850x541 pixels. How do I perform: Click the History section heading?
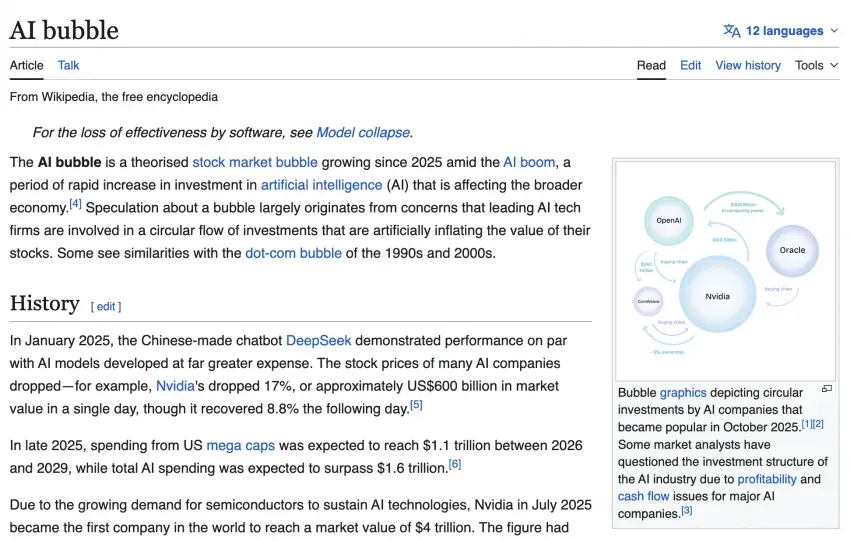coord(44,304)
